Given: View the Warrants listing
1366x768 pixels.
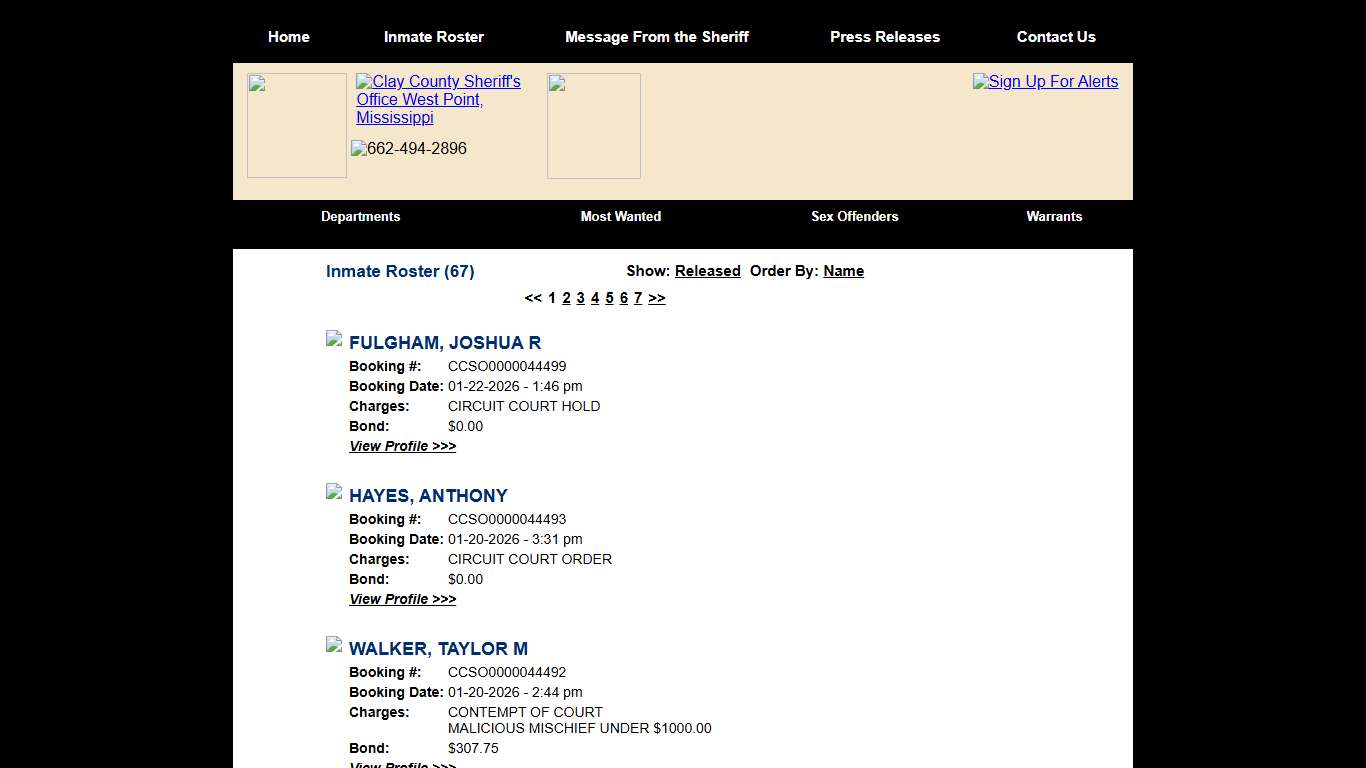Looking at the screenshot, I should pyautogui.click(x=1054, y=217).
